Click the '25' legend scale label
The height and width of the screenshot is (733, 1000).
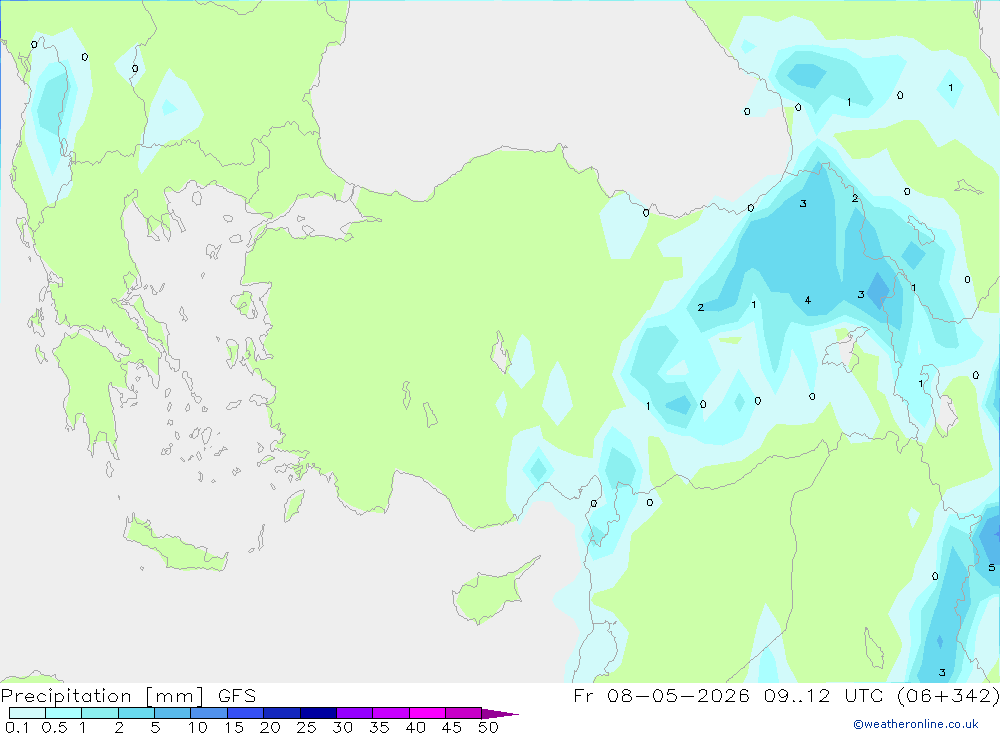pyautogui.click(x=306, y=727)
